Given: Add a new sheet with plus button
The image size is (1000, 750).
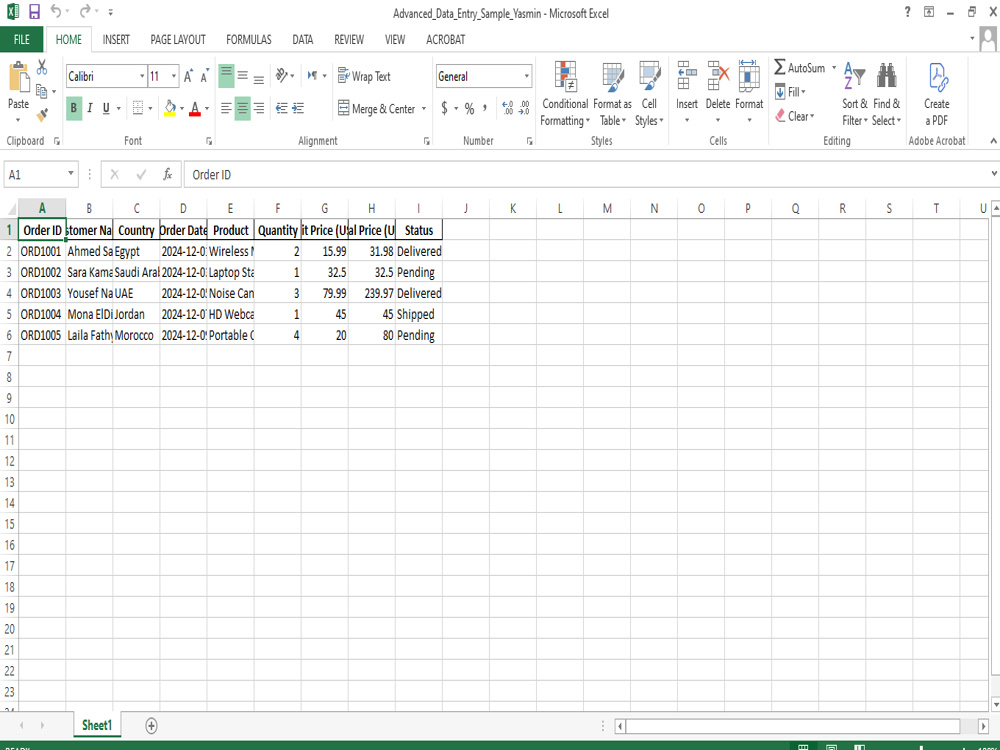Looking at the screenshot, I should (151, 725).
